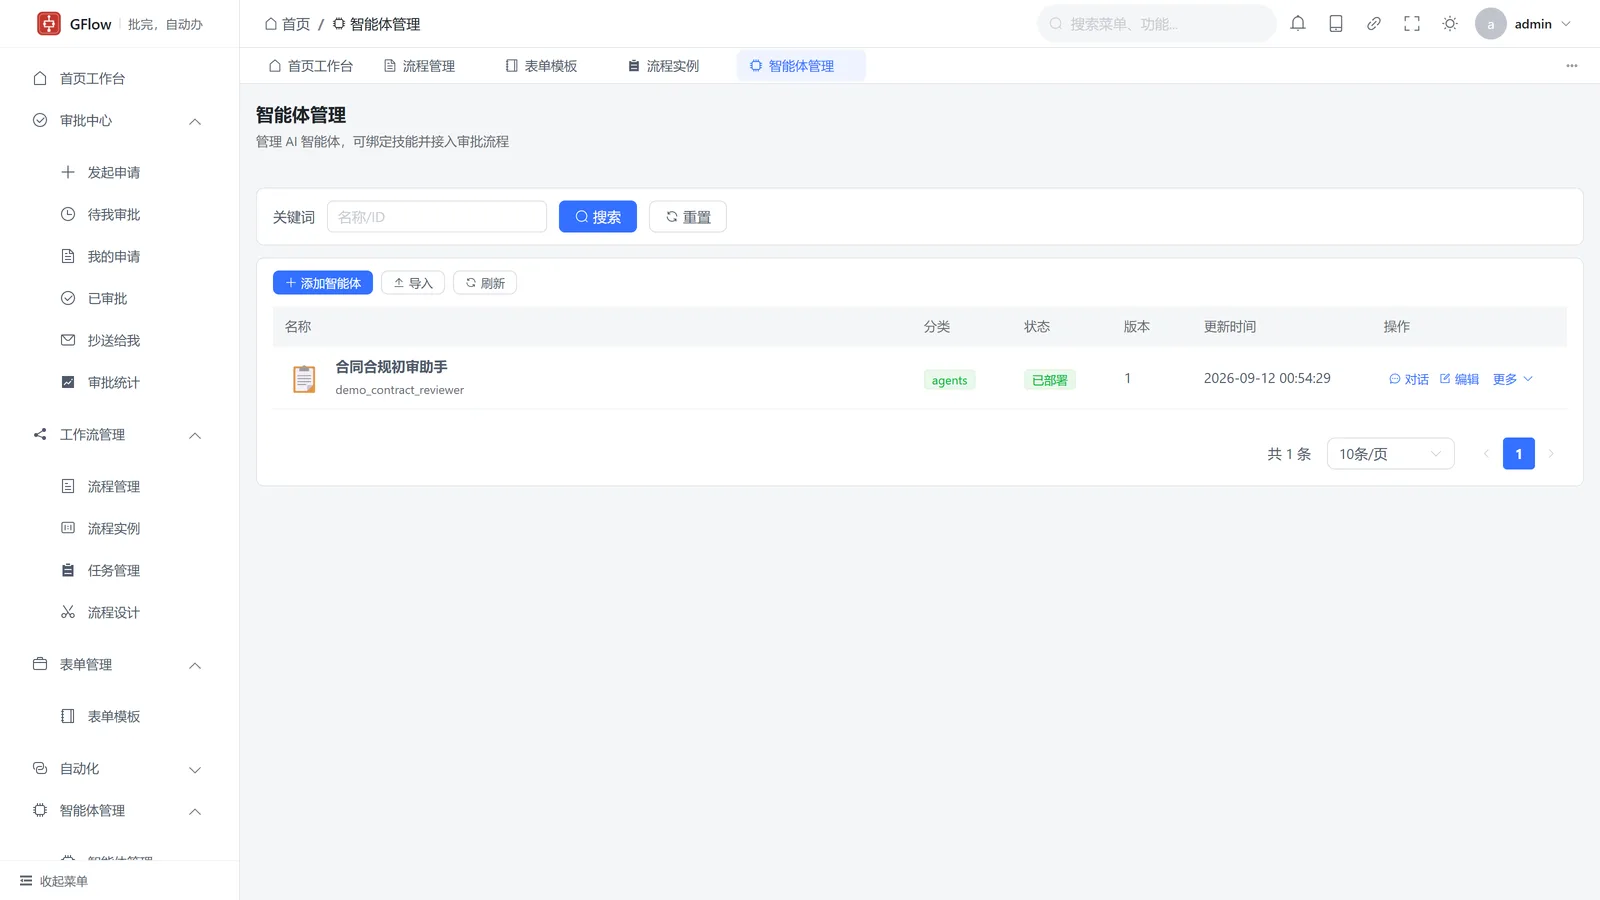Open the notifications bell
The image size is (1600, 900).
click(x=1298, y=24)
